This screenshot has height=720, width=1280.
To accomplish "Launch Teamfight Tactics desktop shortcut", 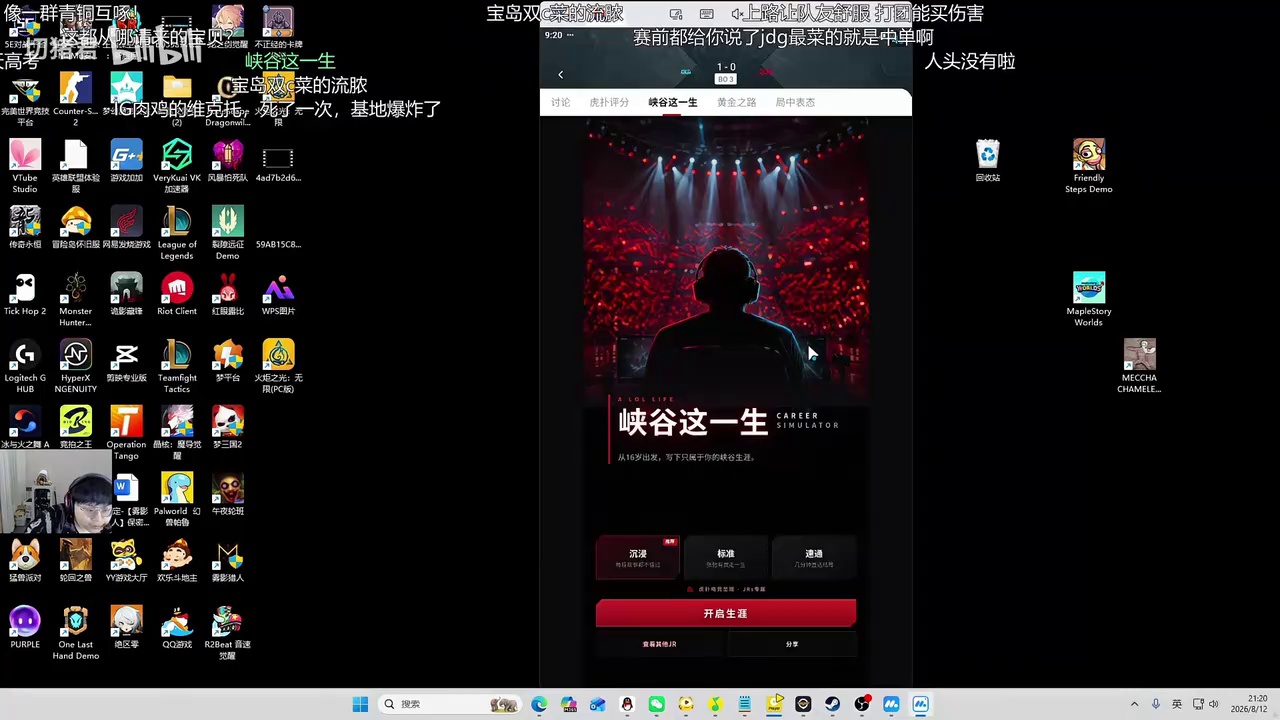I will click(x=177, y=366).
